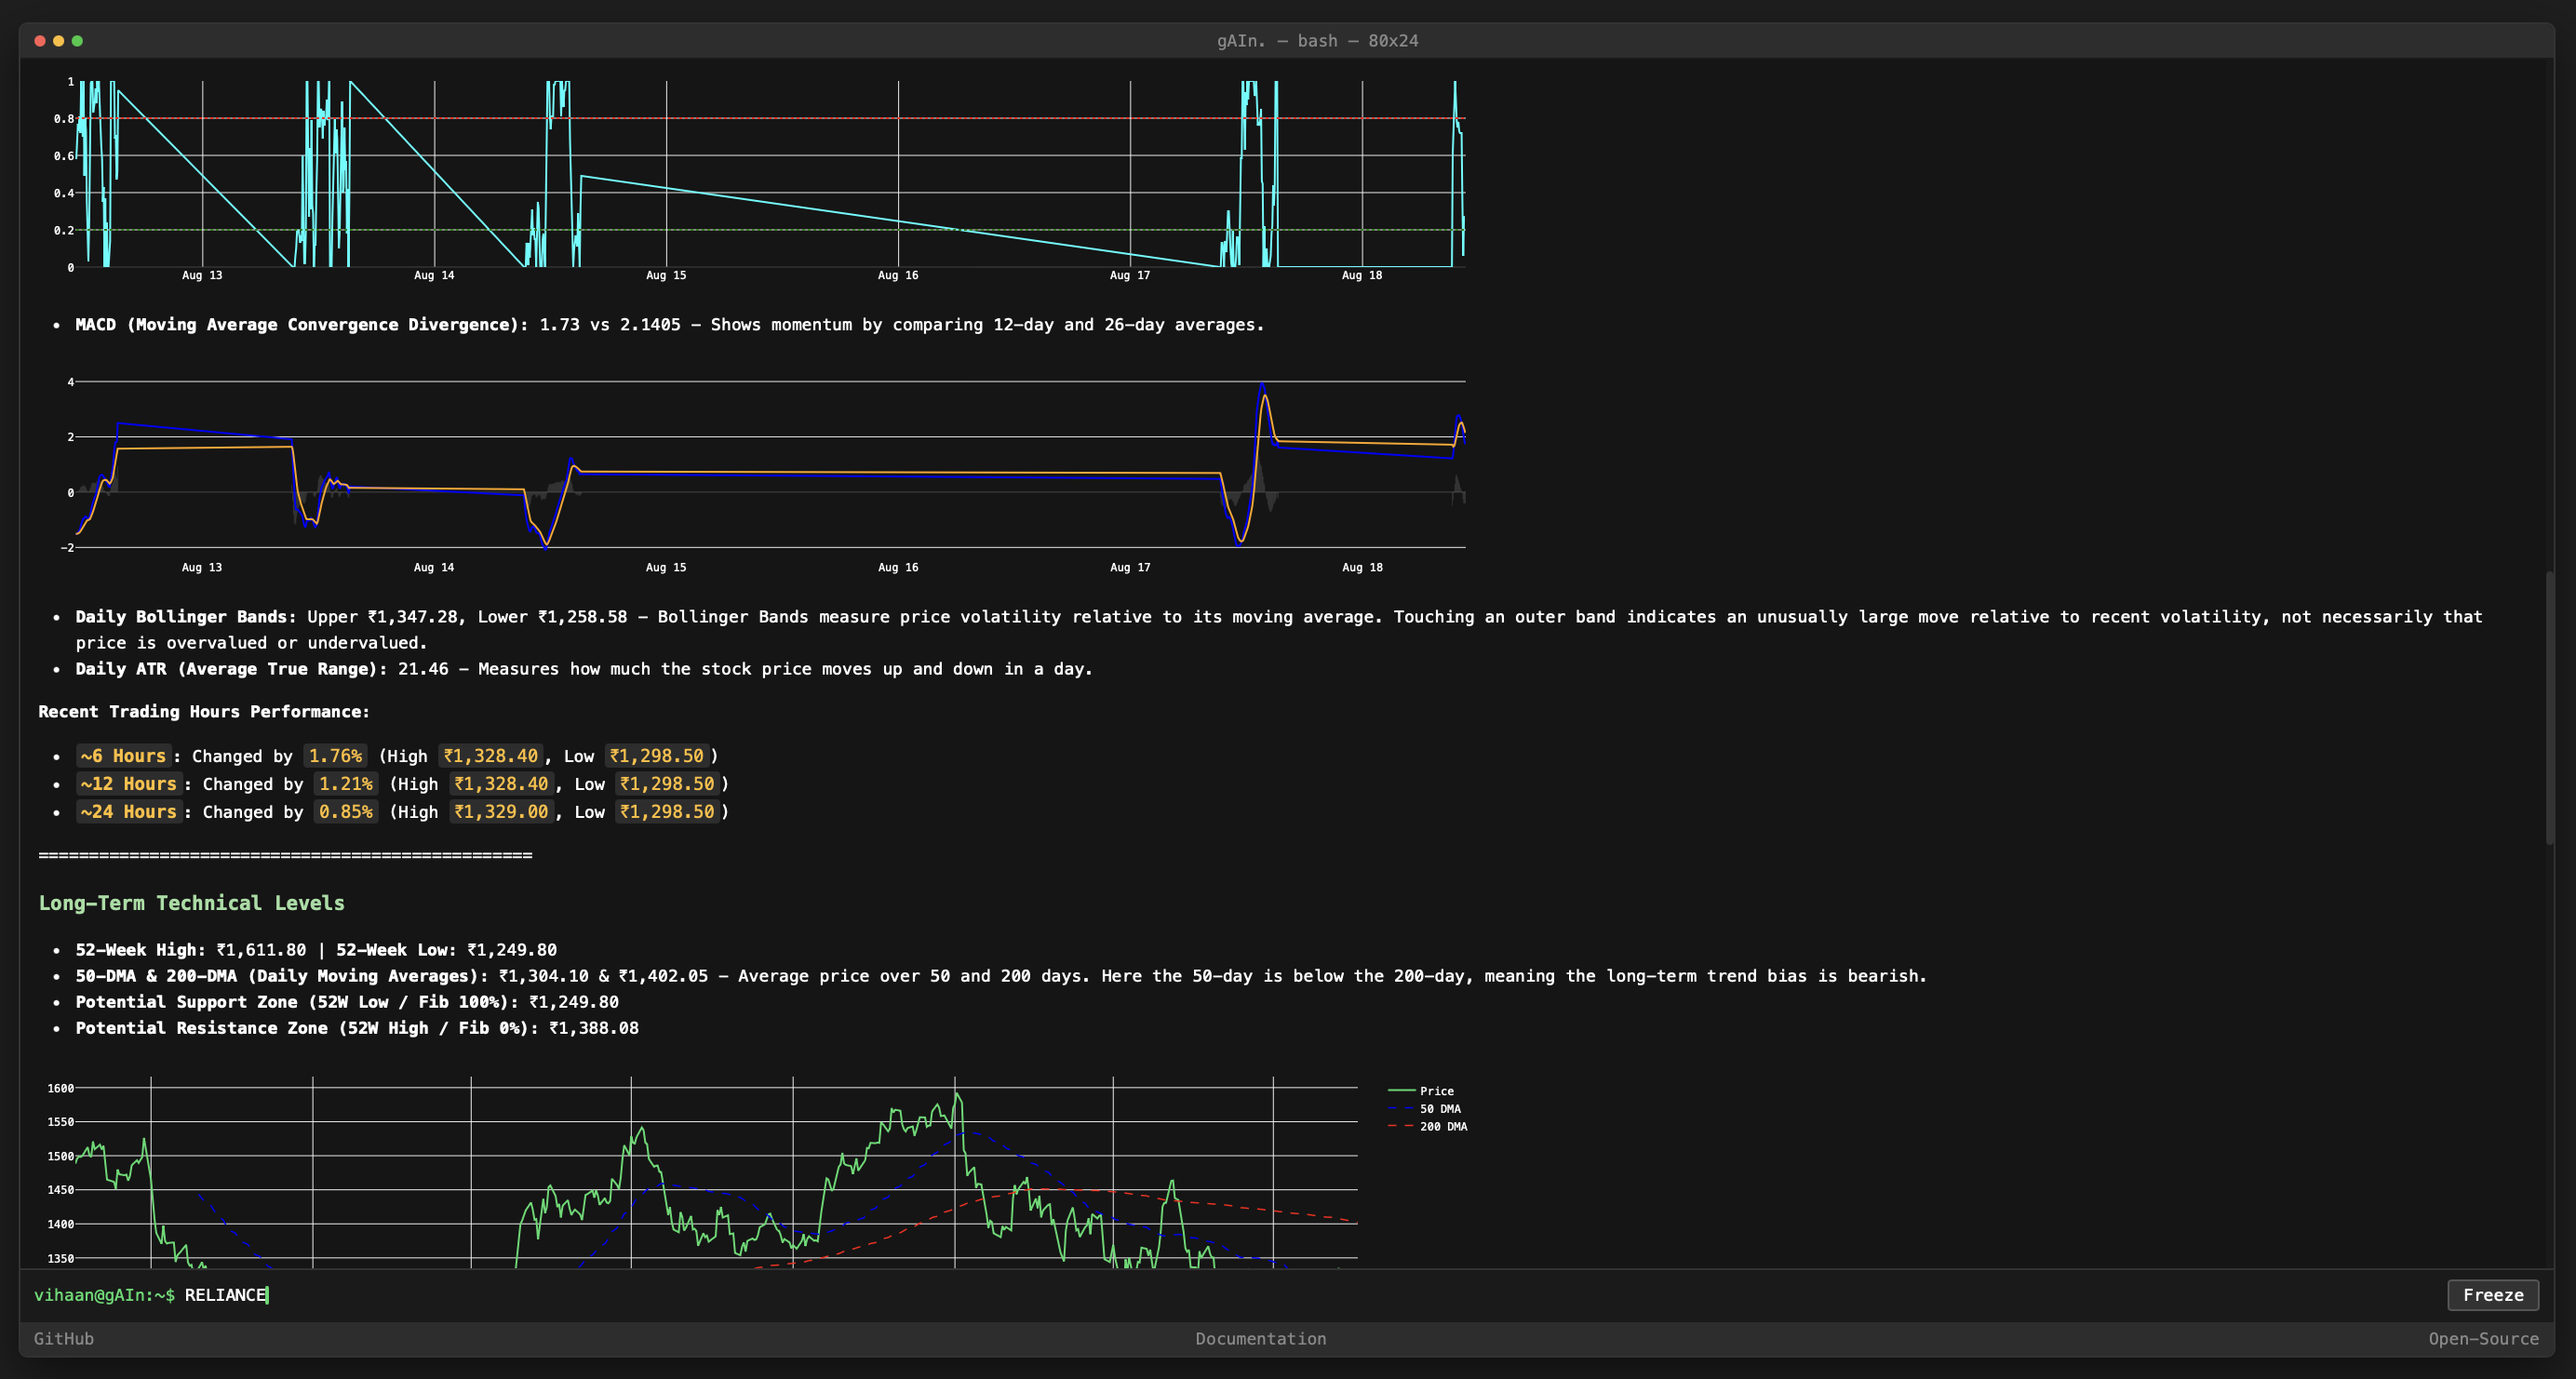Click the 1600 axis label on price chart

pos(61,1088)
